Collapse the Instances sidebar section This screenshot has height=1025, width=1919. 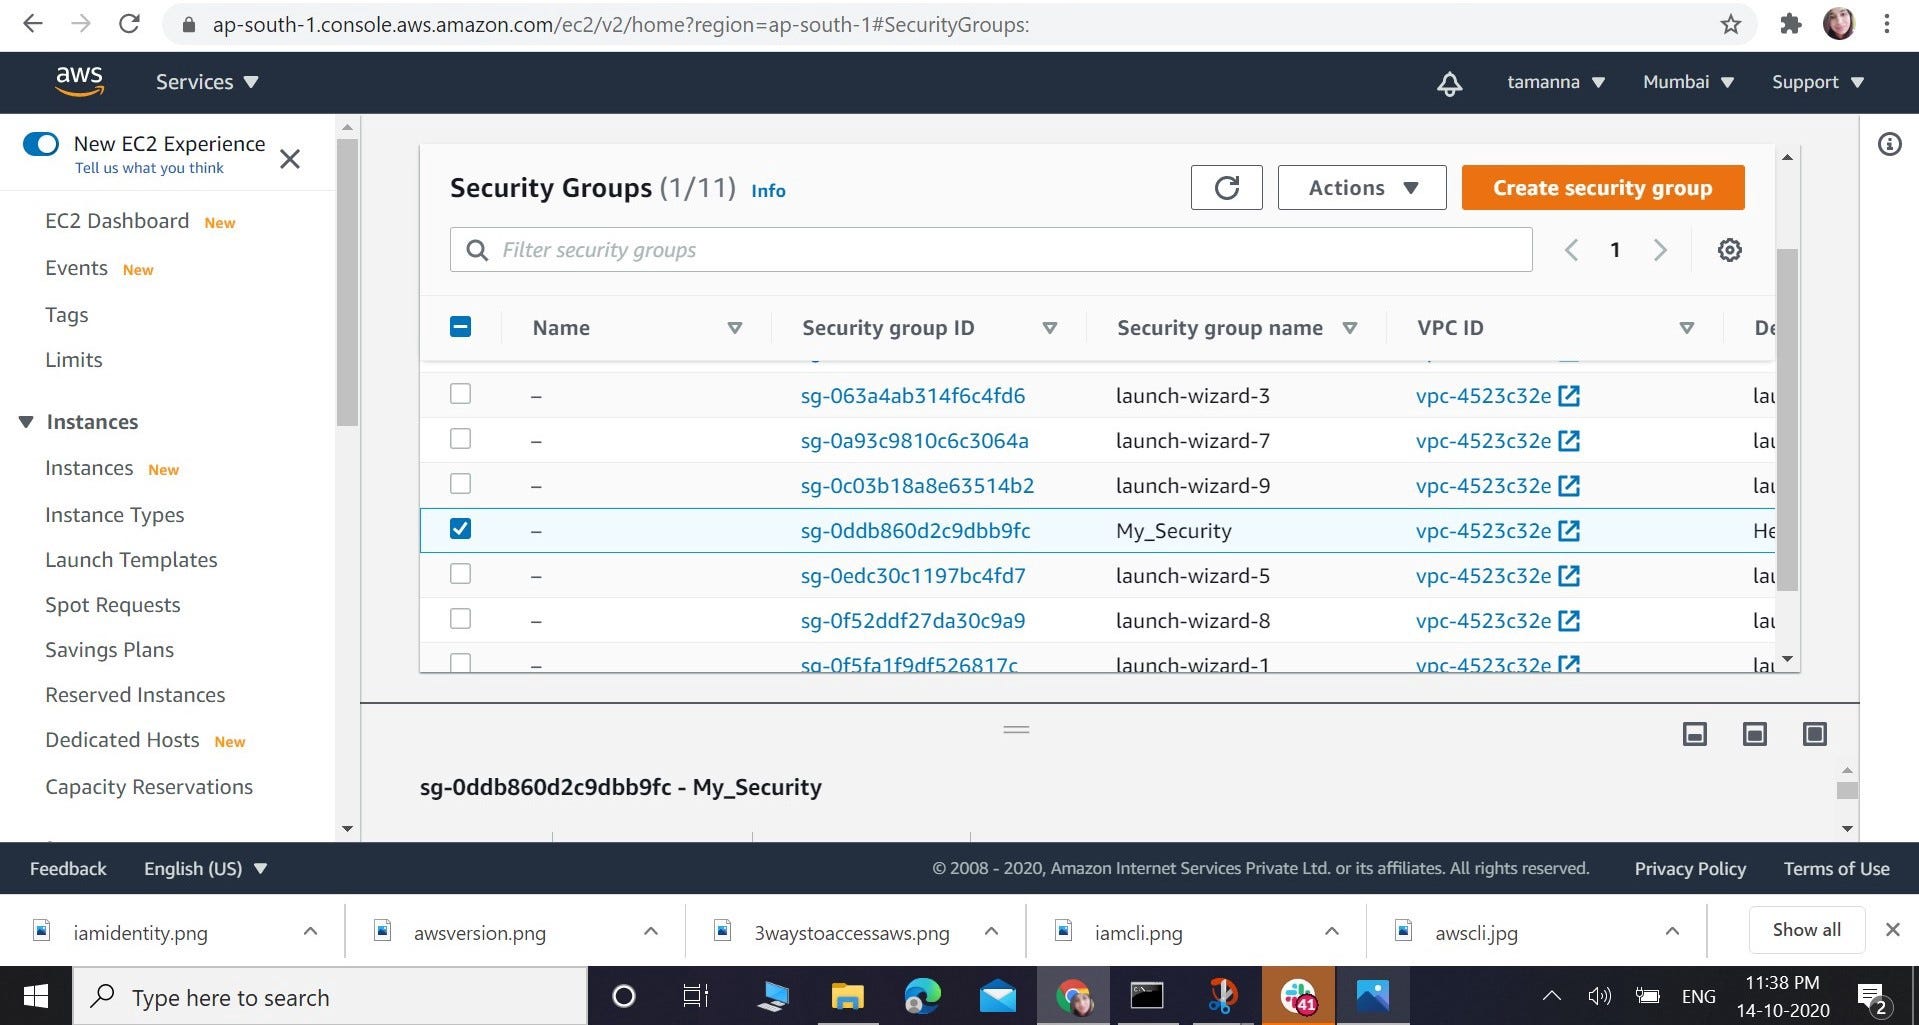tap(26, 422)
